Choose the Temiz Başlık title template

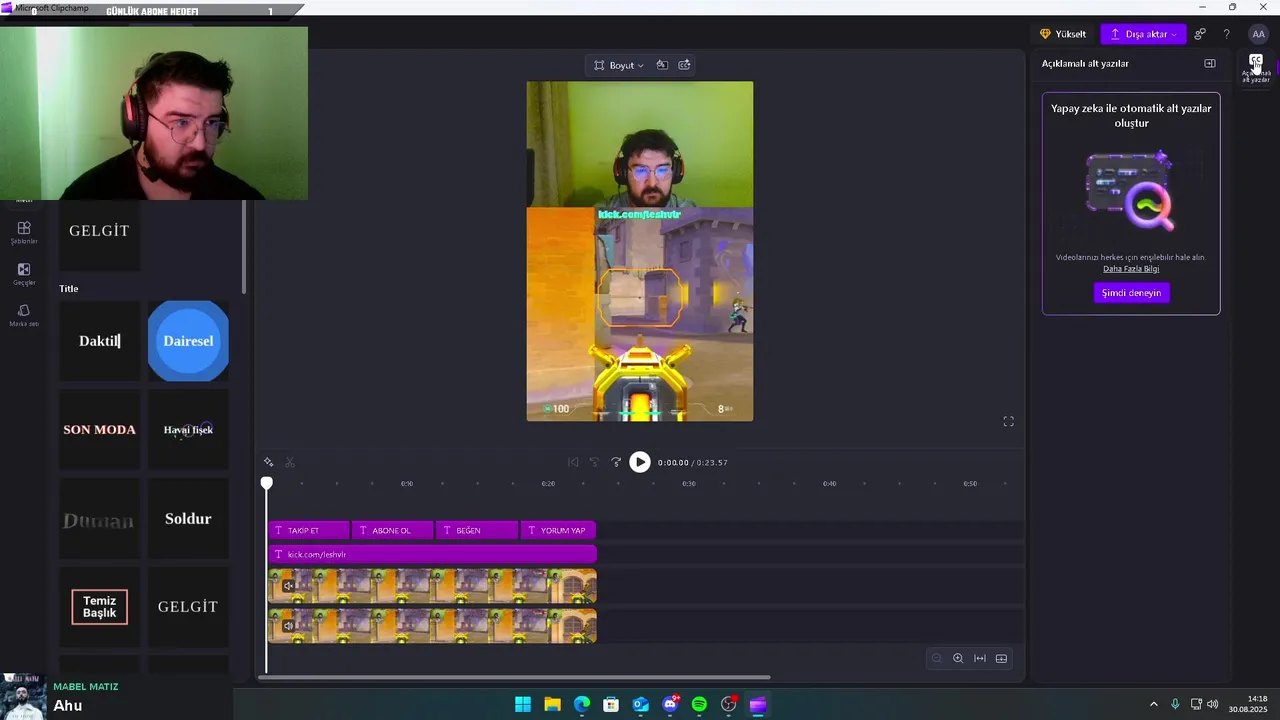pyautogui.click(x=100, y=607)
